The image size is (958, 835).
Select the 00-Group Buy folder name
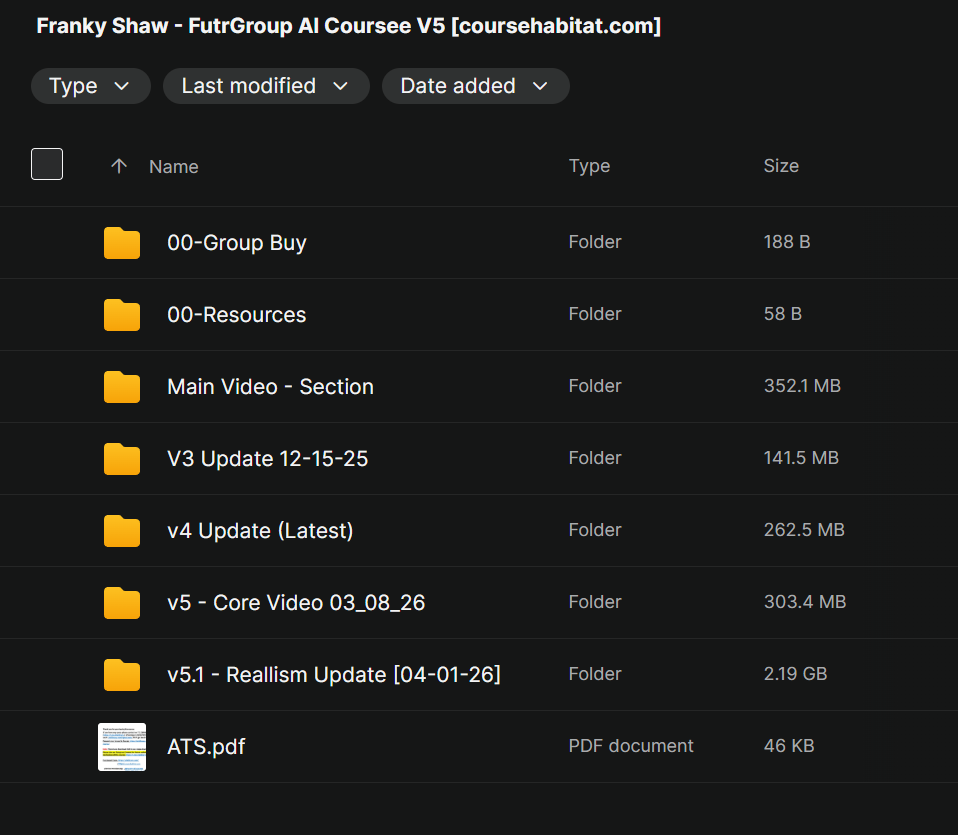point(236,242)
